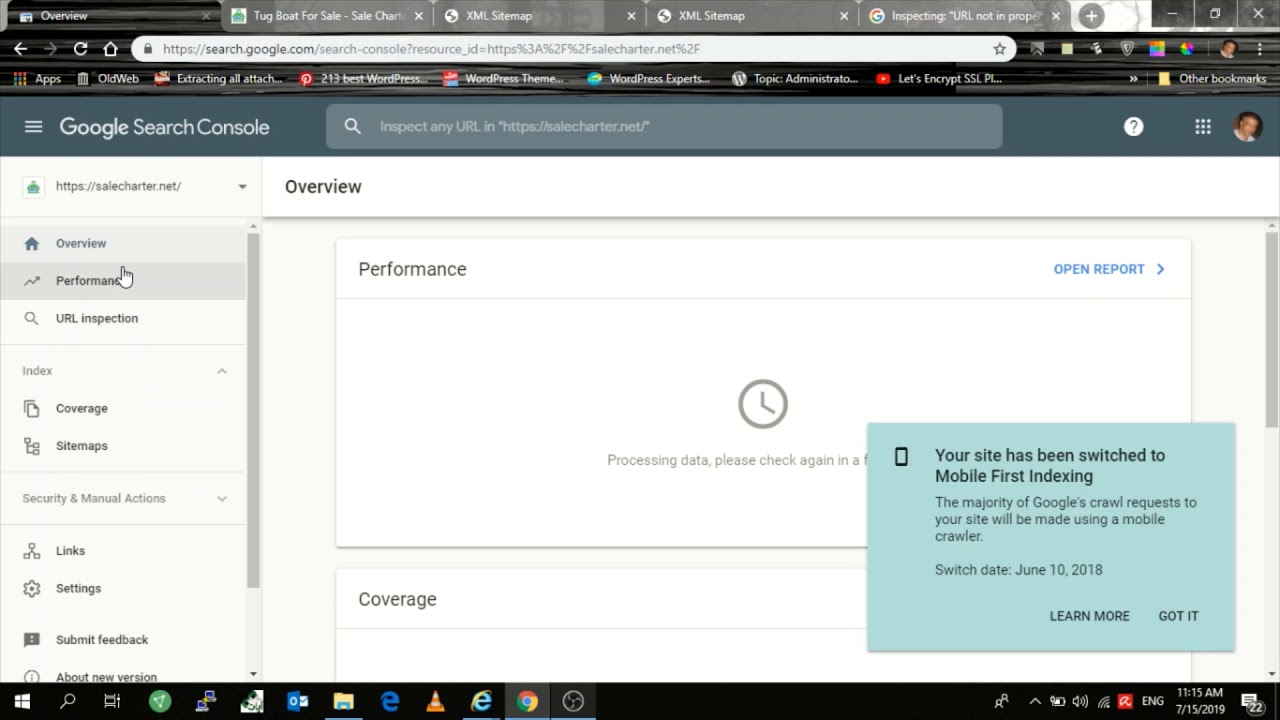Open the OldWeb bookmark
This screenshot has width=1280, height=720.
pos(108,79)
